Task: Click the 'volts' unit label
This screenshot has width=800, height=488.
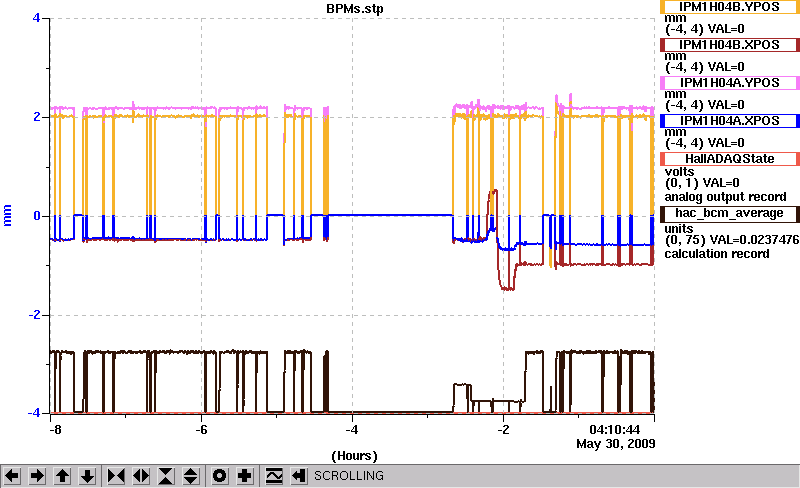Action: 680,172
